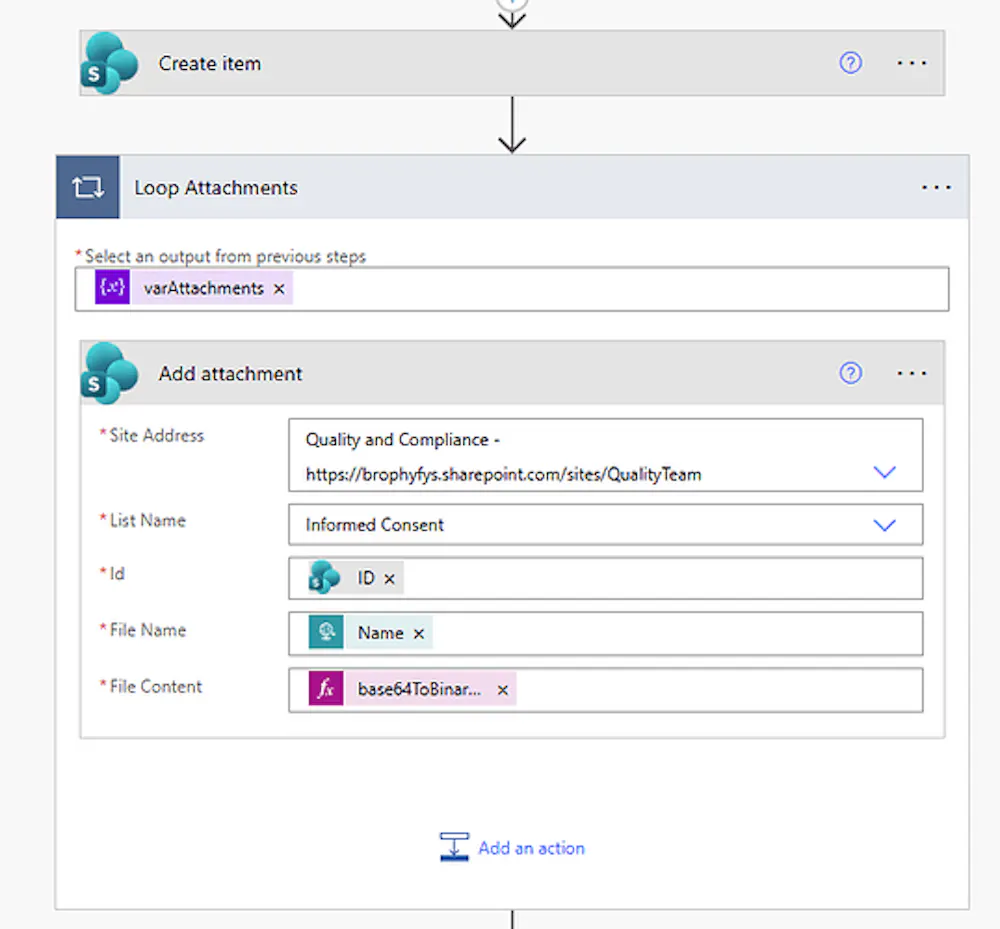Remove the varAttachments token
Screen dimensions: 1000x929
[x=279, y=289]
